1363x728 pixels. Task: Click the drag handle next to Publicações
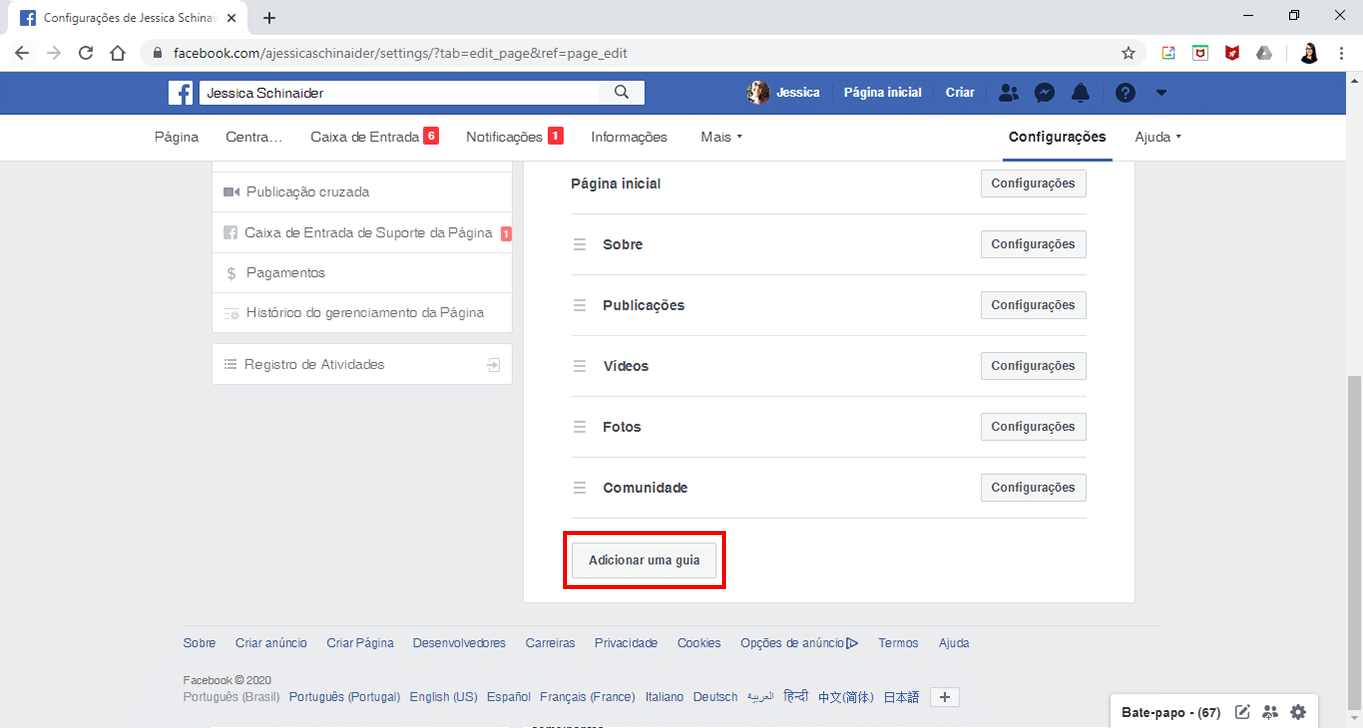pyautogui.click(x=580, y=305)
